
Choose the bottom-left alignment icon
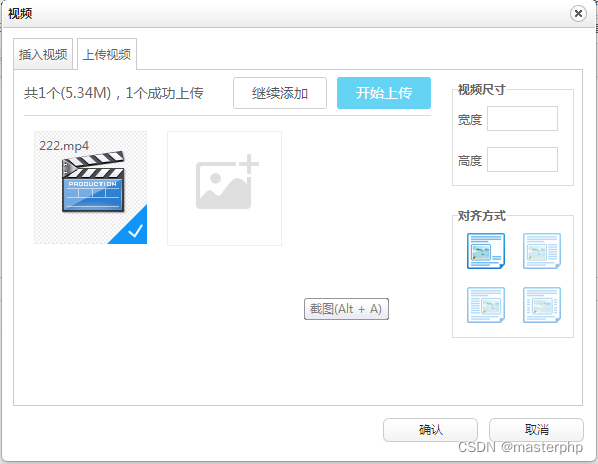(486, 305)
